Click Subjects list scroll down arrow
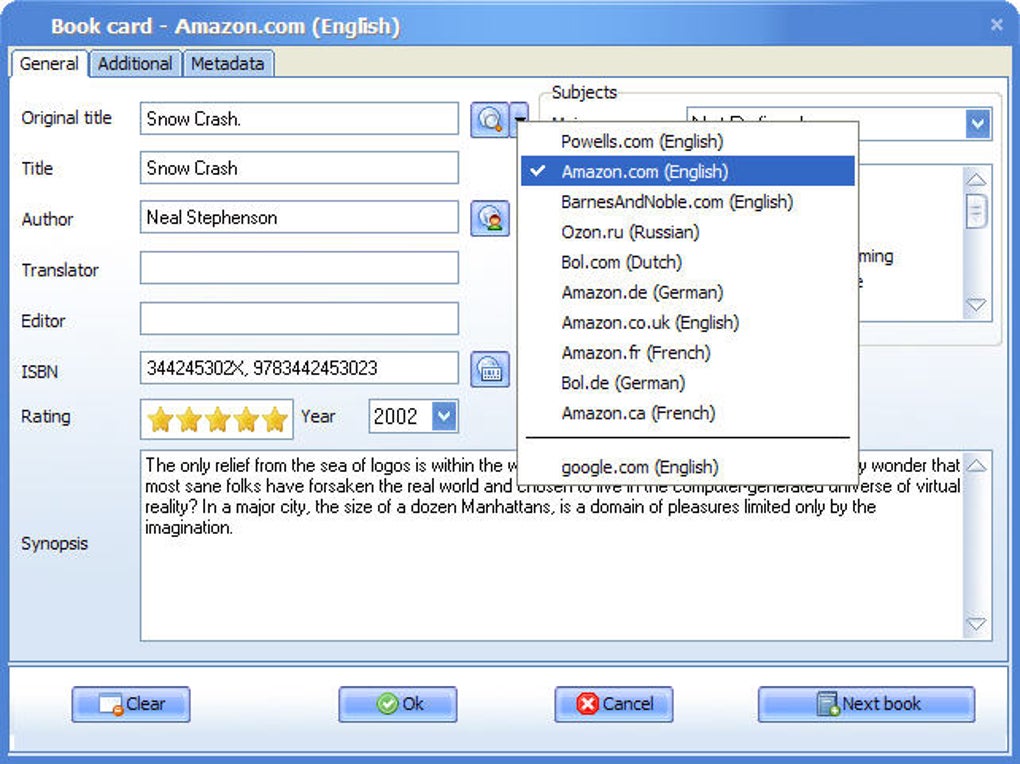This screenshot has width=1020, height=764. tap(976, 304)
